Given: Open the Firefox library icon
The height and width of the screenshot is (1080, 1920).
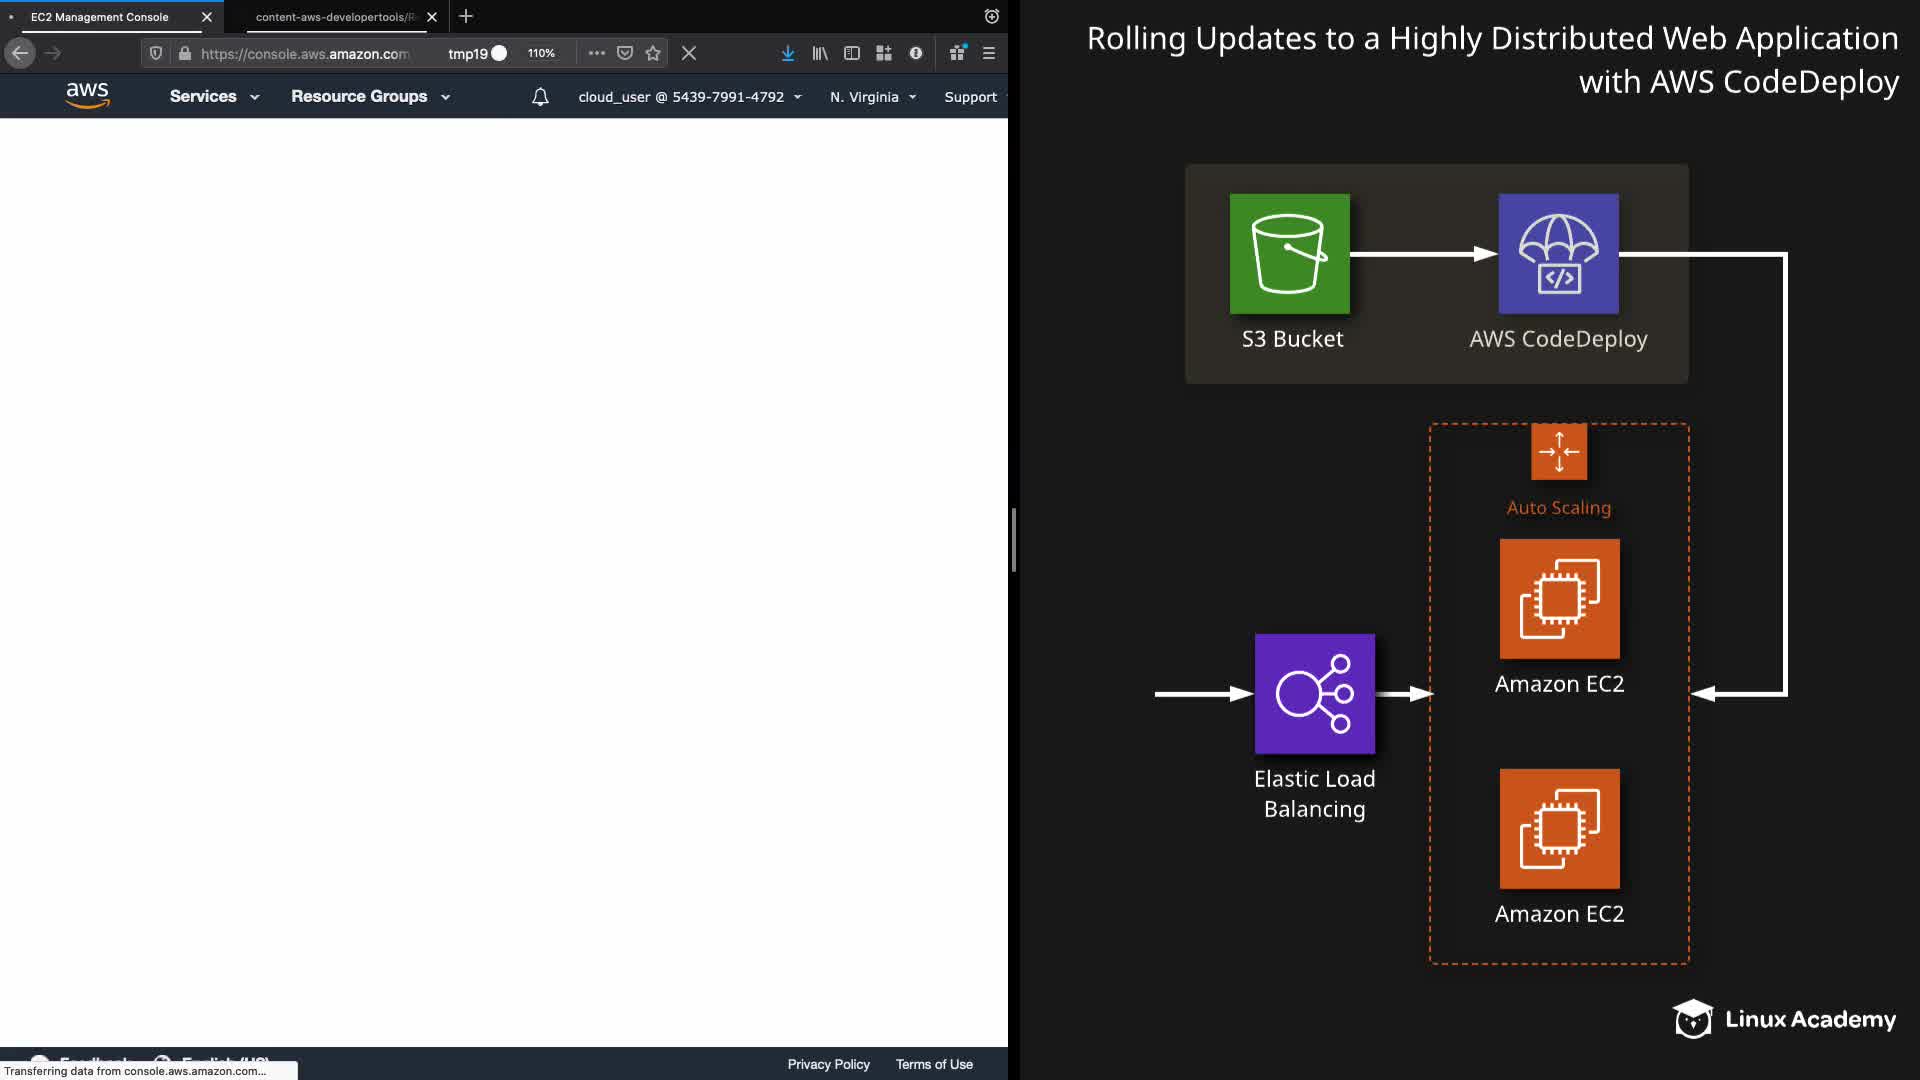Looking at the screenshot, I should (x=820, y=53).
